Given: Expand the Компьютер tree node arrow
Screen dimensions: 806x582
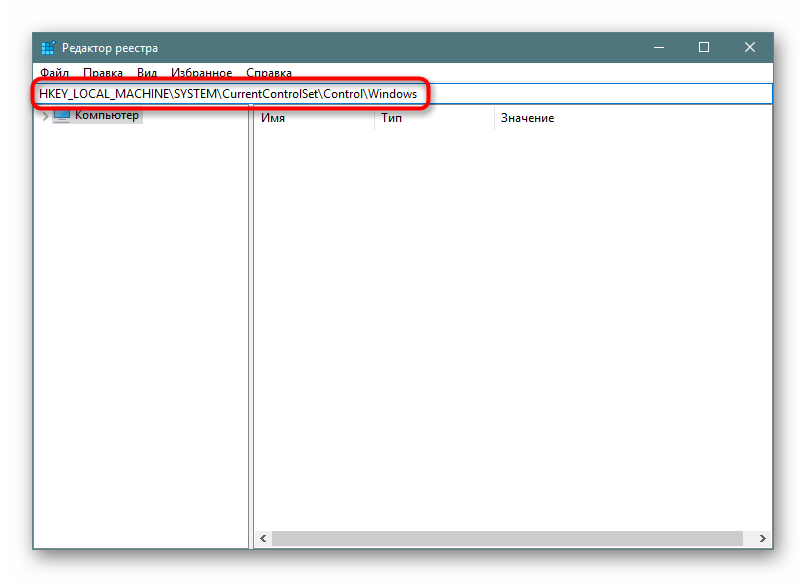Looking at the screenshot, I should click(x=44, y=117).
